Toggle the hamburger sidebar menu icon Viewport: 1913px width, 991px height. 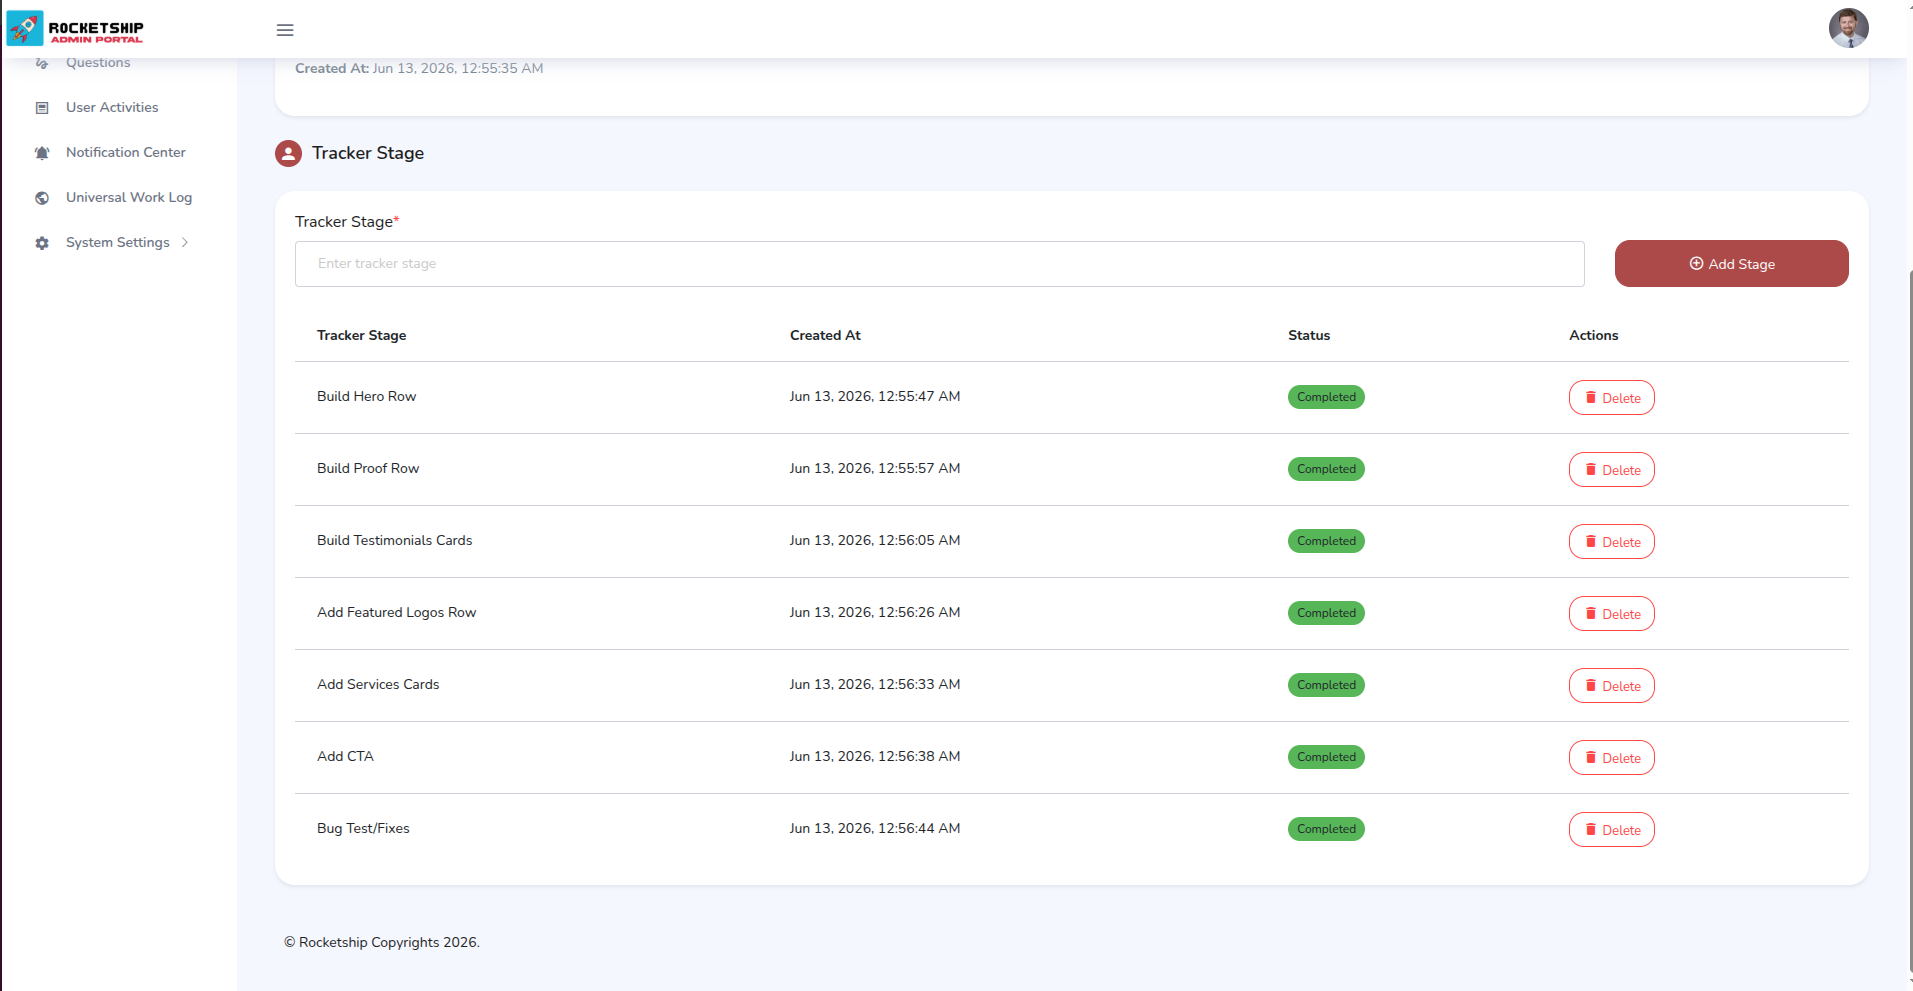285,30
